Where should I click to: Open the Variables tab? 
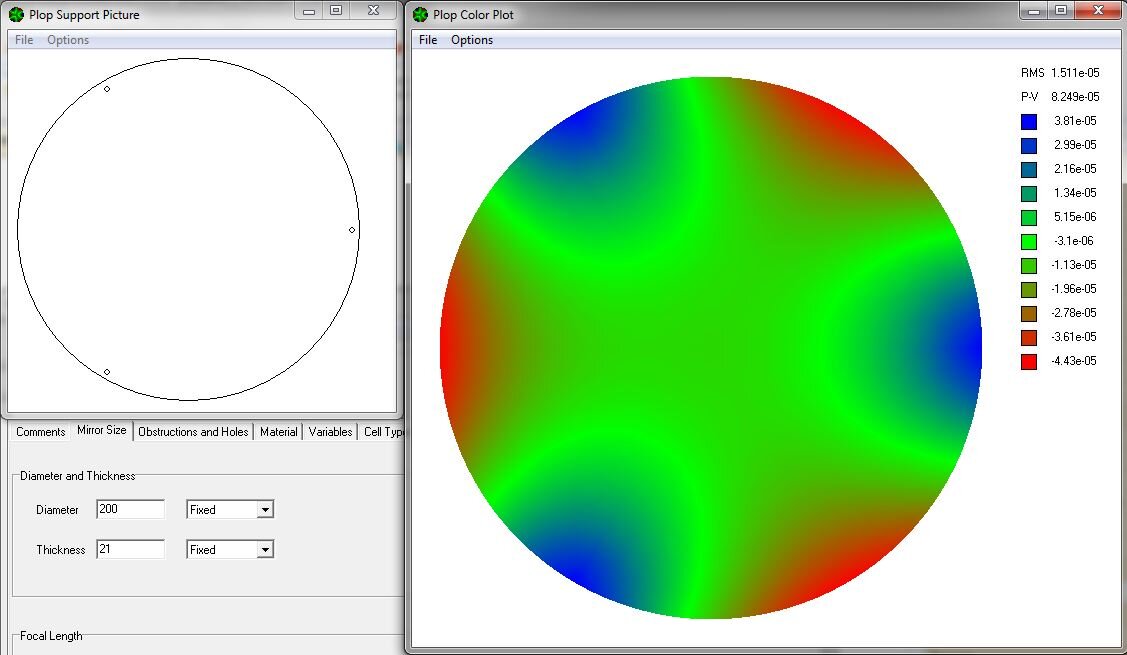click(330, 431)
